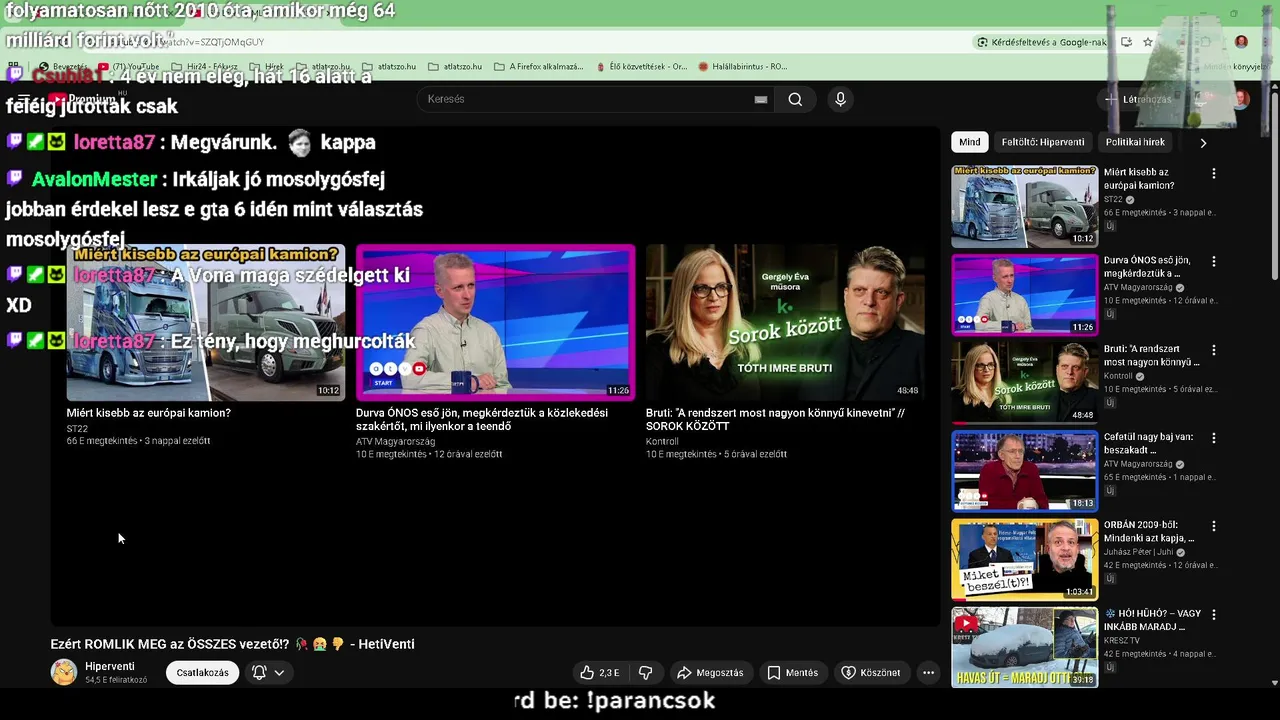Open the Megosztás share dialog
The width and height of the screenshot is (1280, 720).
[710, 673]
